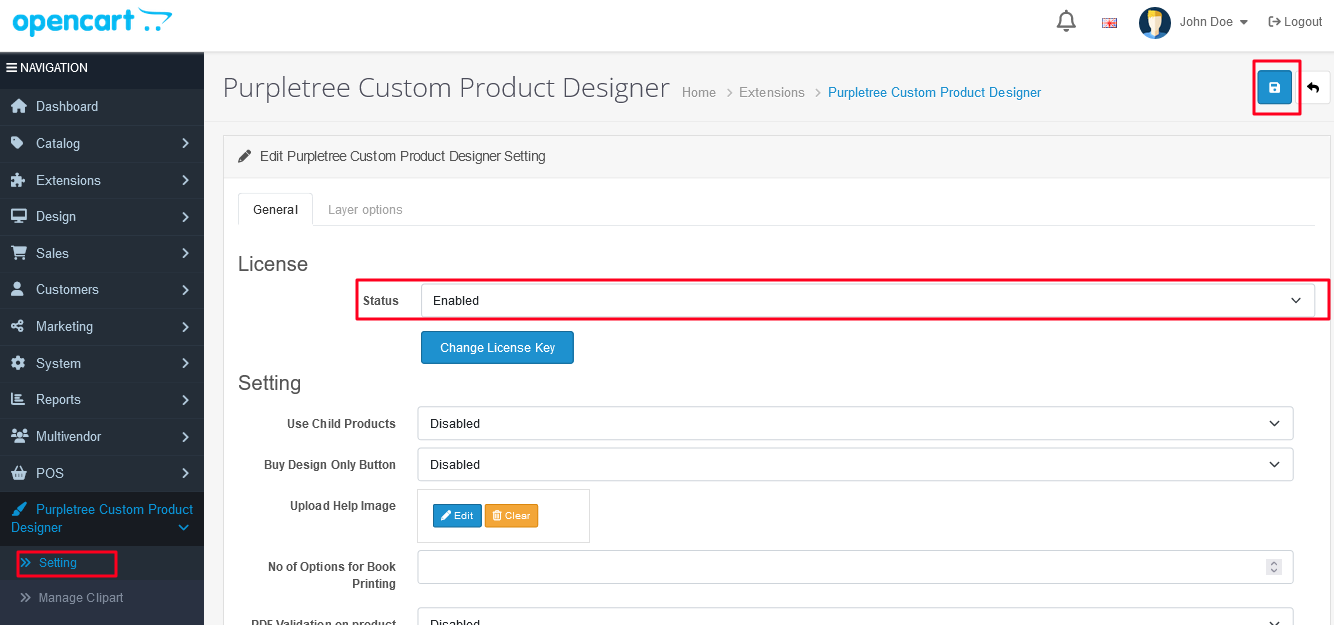Click the Catalog tag icon

pos(18,143)
